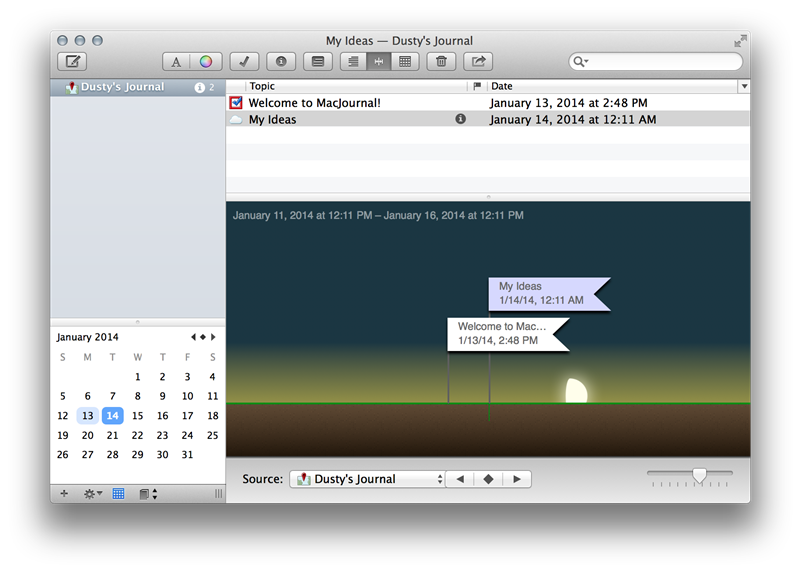
Task: Select Dusty's Journal in the sidebar
Action: (x=138, y=87)
